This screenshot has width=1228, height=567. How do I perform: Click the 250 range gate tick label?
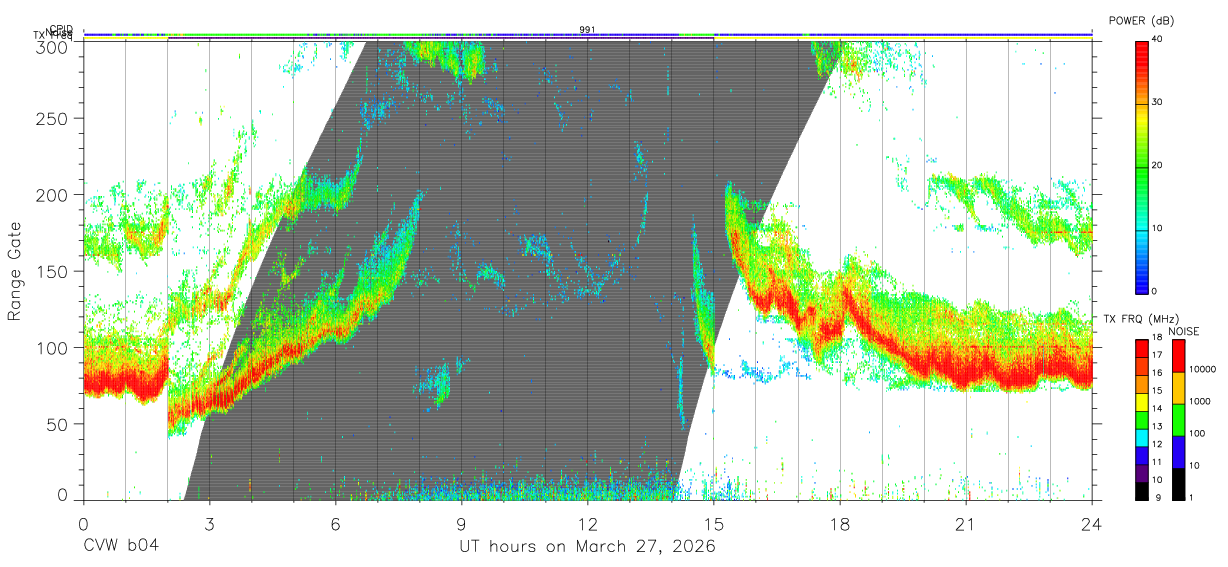click(54, 118)
